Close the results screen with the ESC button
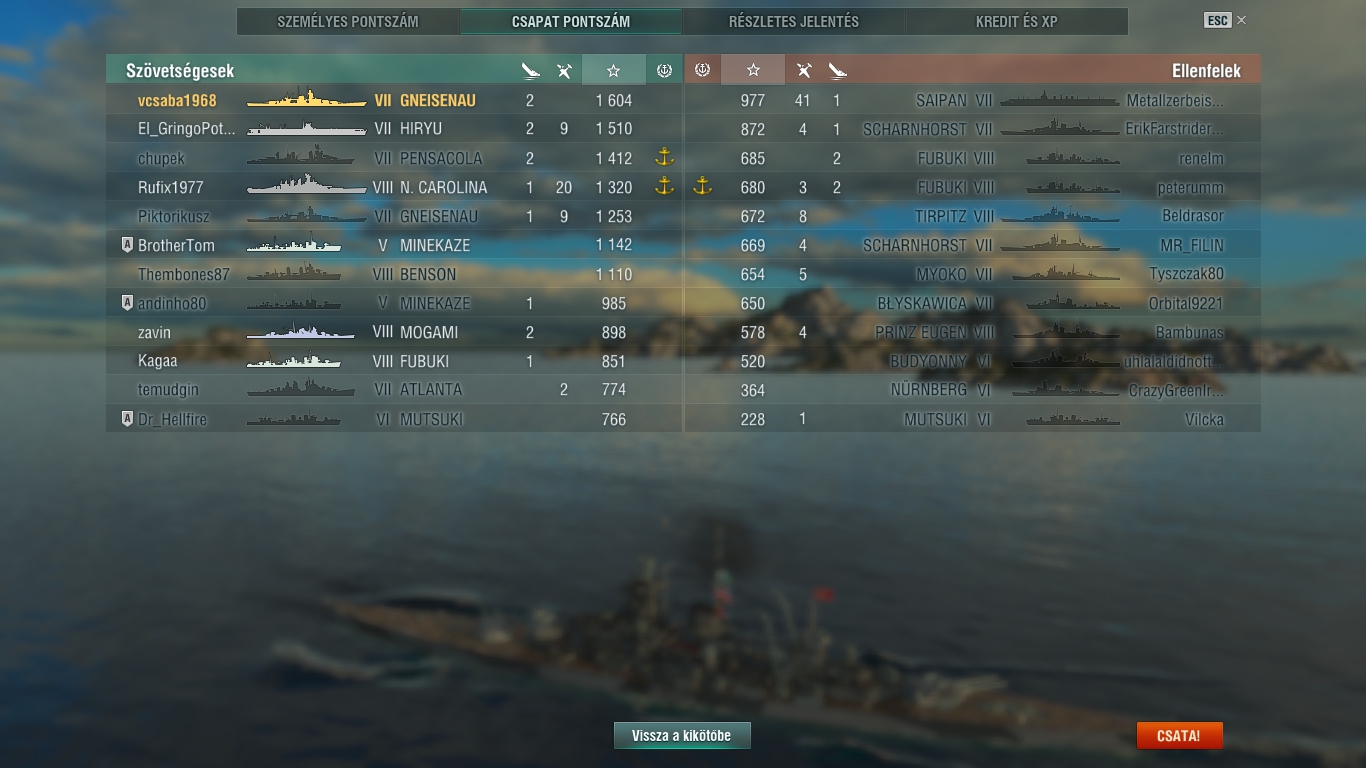Screen dimensions: 1366x768 [1217, 20]
